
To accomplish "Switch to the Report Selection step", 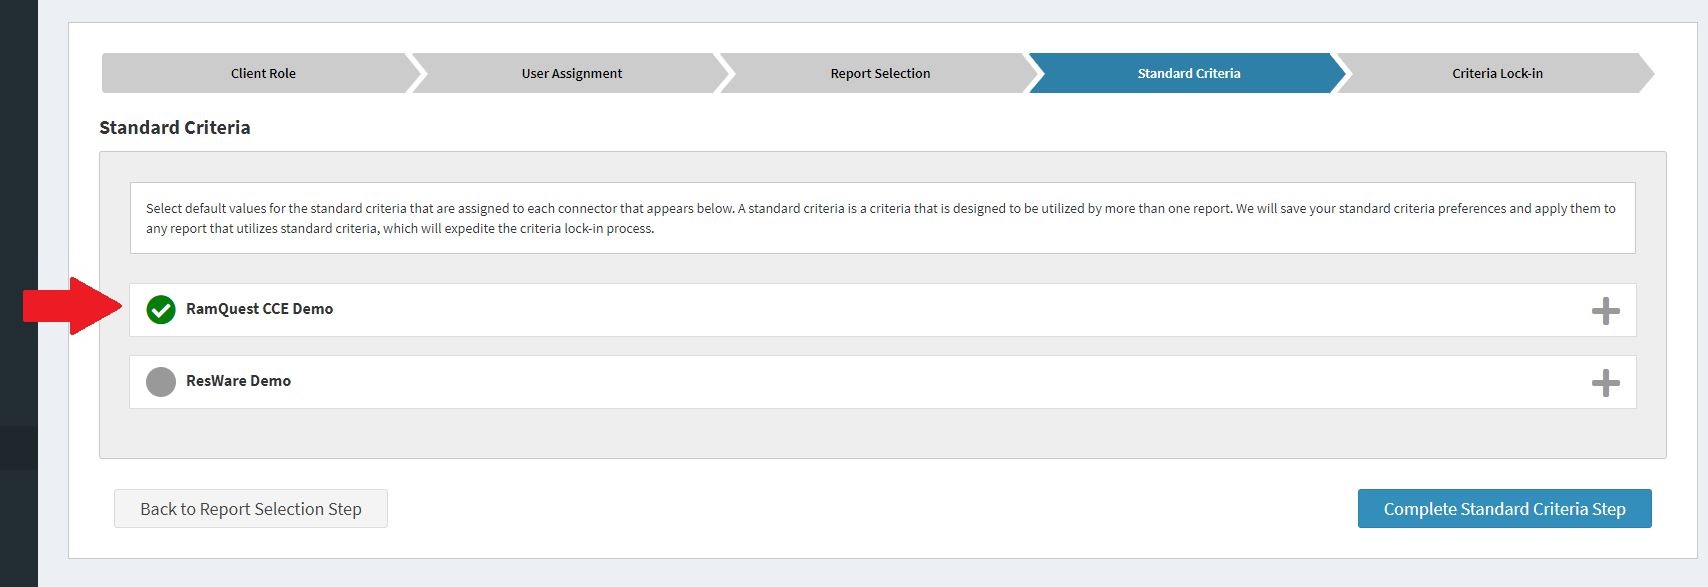I will pyautogui.click(x=879, y=72).
